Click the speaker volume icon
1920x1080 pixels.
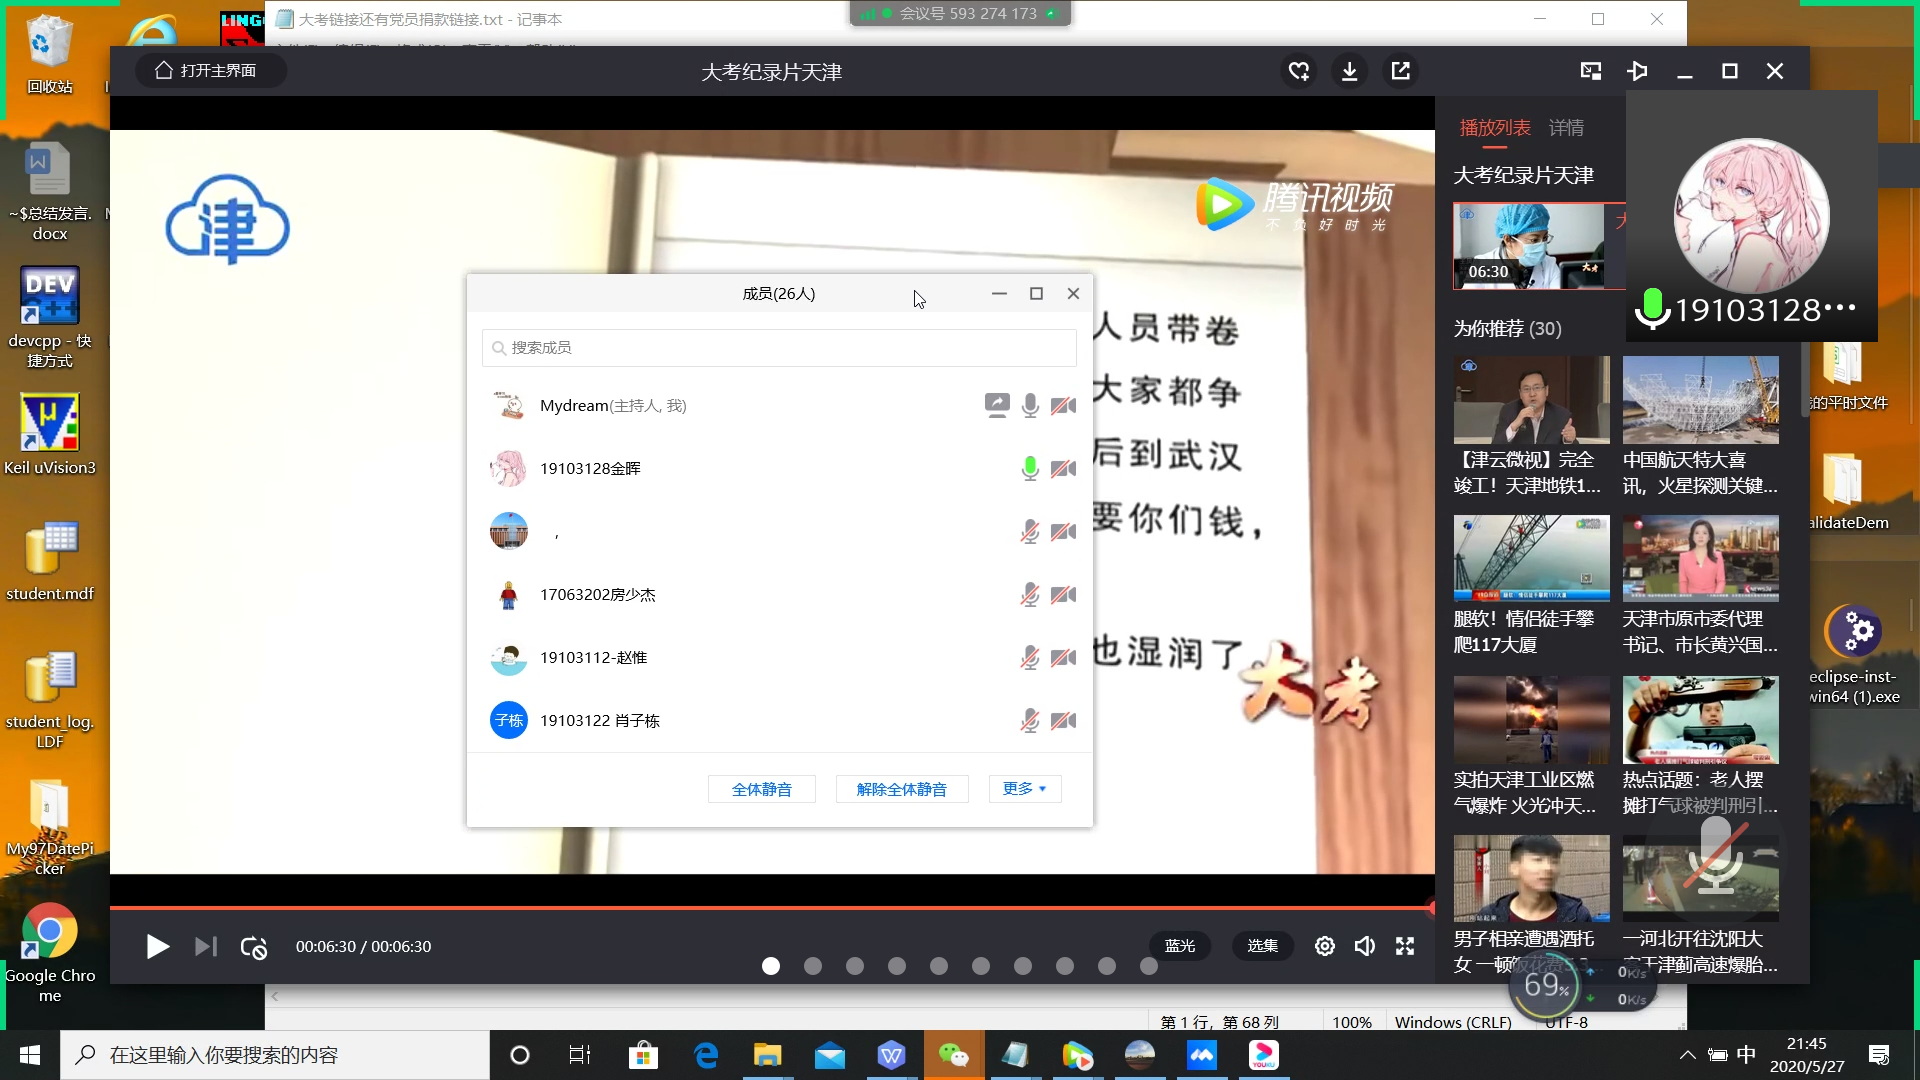click(1365, 946)
